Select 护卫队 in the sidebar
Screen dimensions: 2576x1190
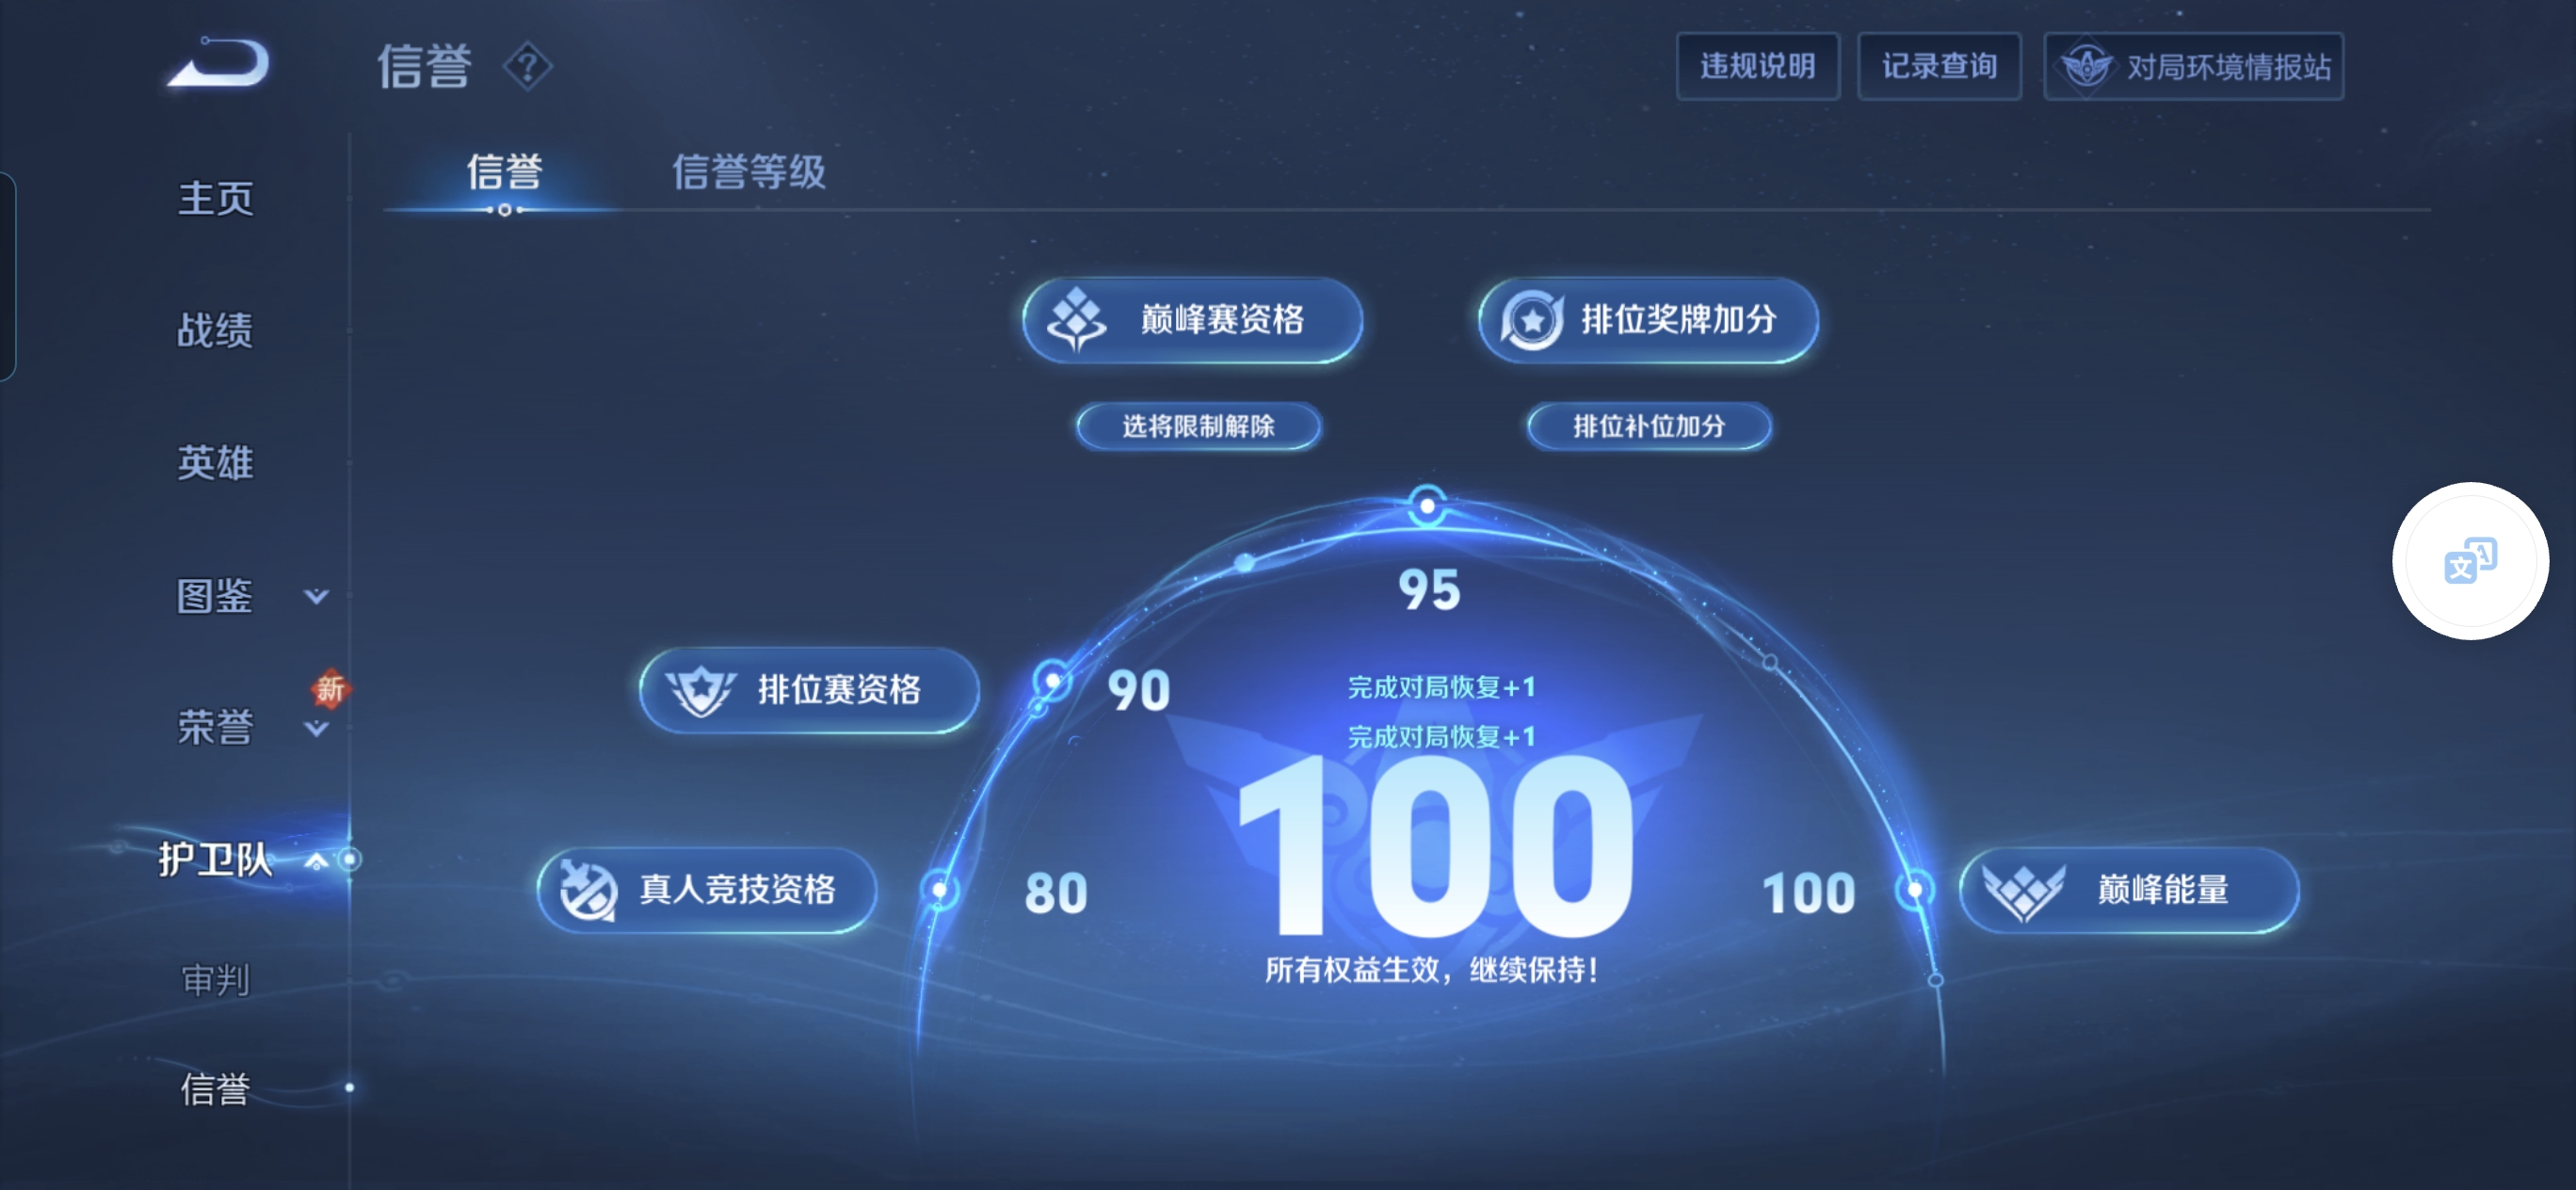pos(215,859)
